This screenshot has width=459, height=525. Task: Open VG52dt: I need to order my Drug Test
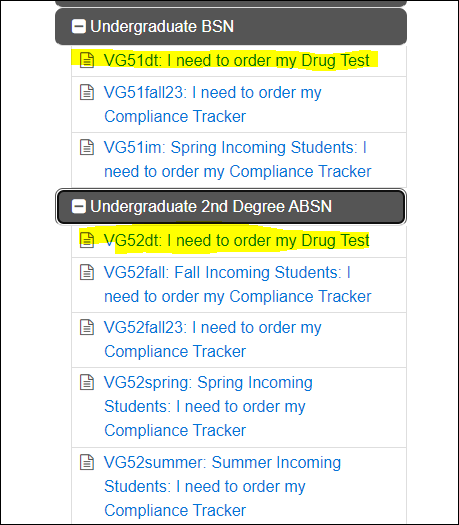pyautogui.click(x=236, y=240)
